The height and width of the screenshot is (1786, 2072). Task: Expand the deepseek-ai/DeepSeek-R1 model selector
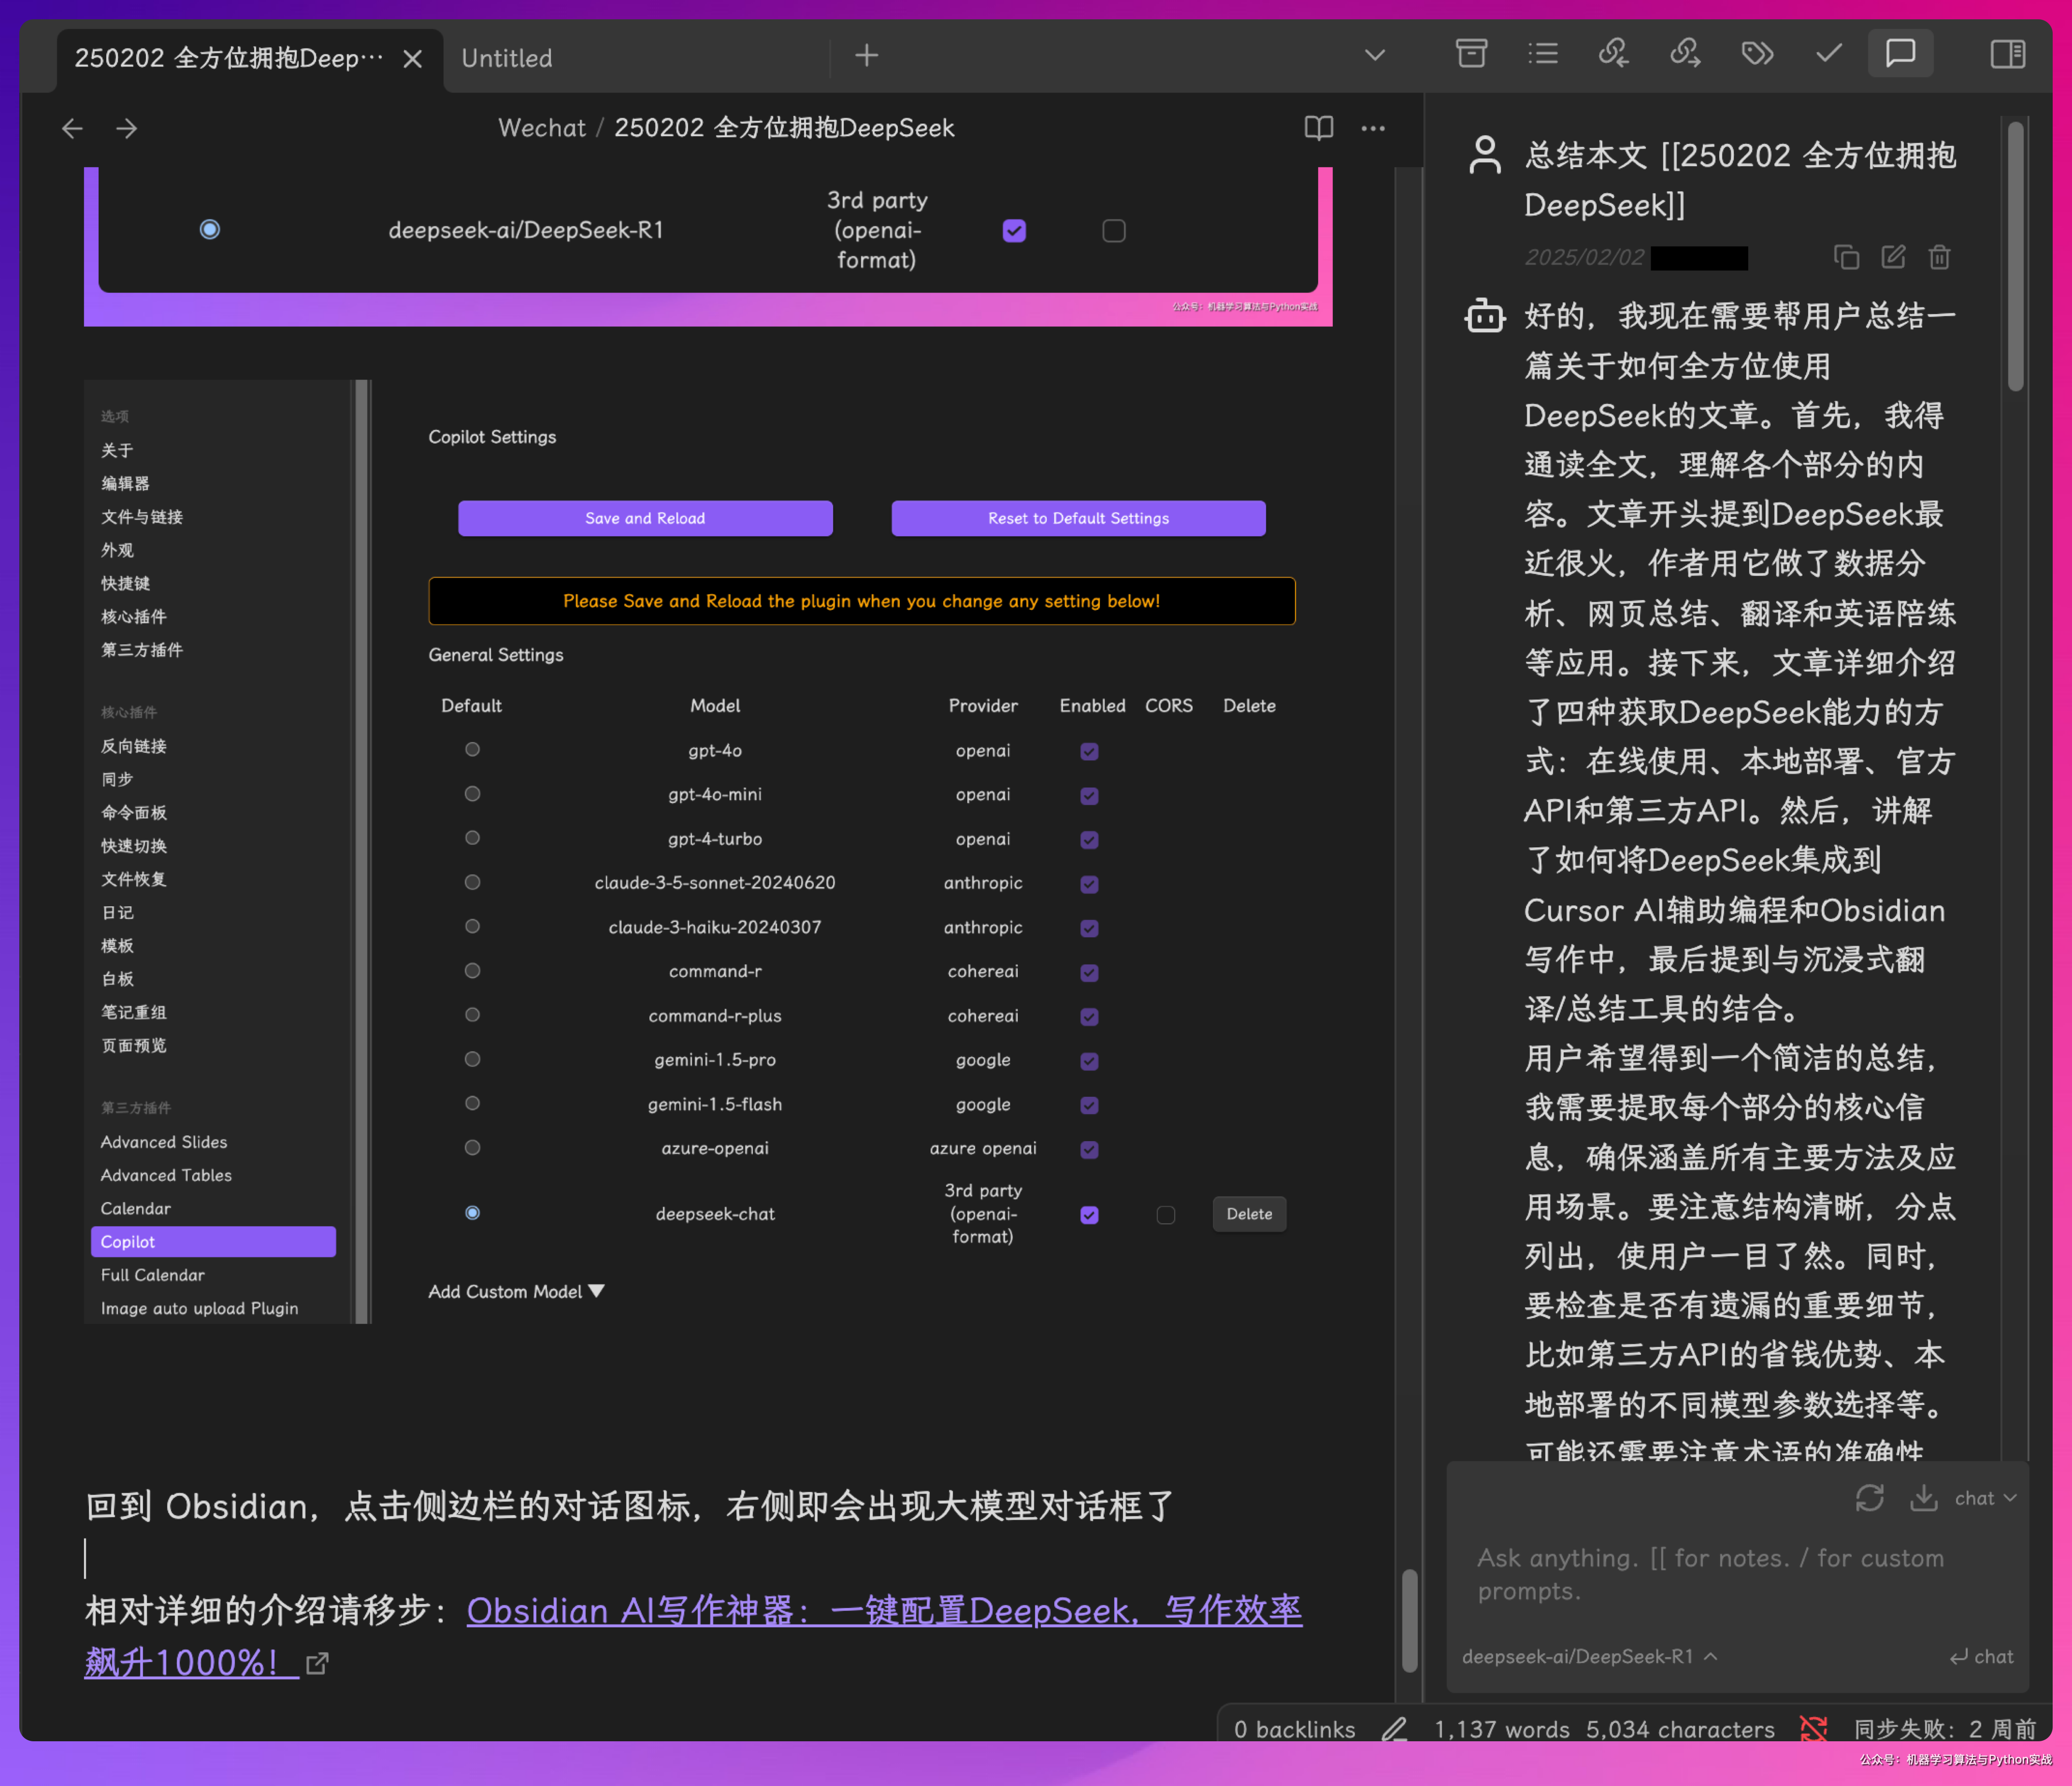click(1588, 1657)
